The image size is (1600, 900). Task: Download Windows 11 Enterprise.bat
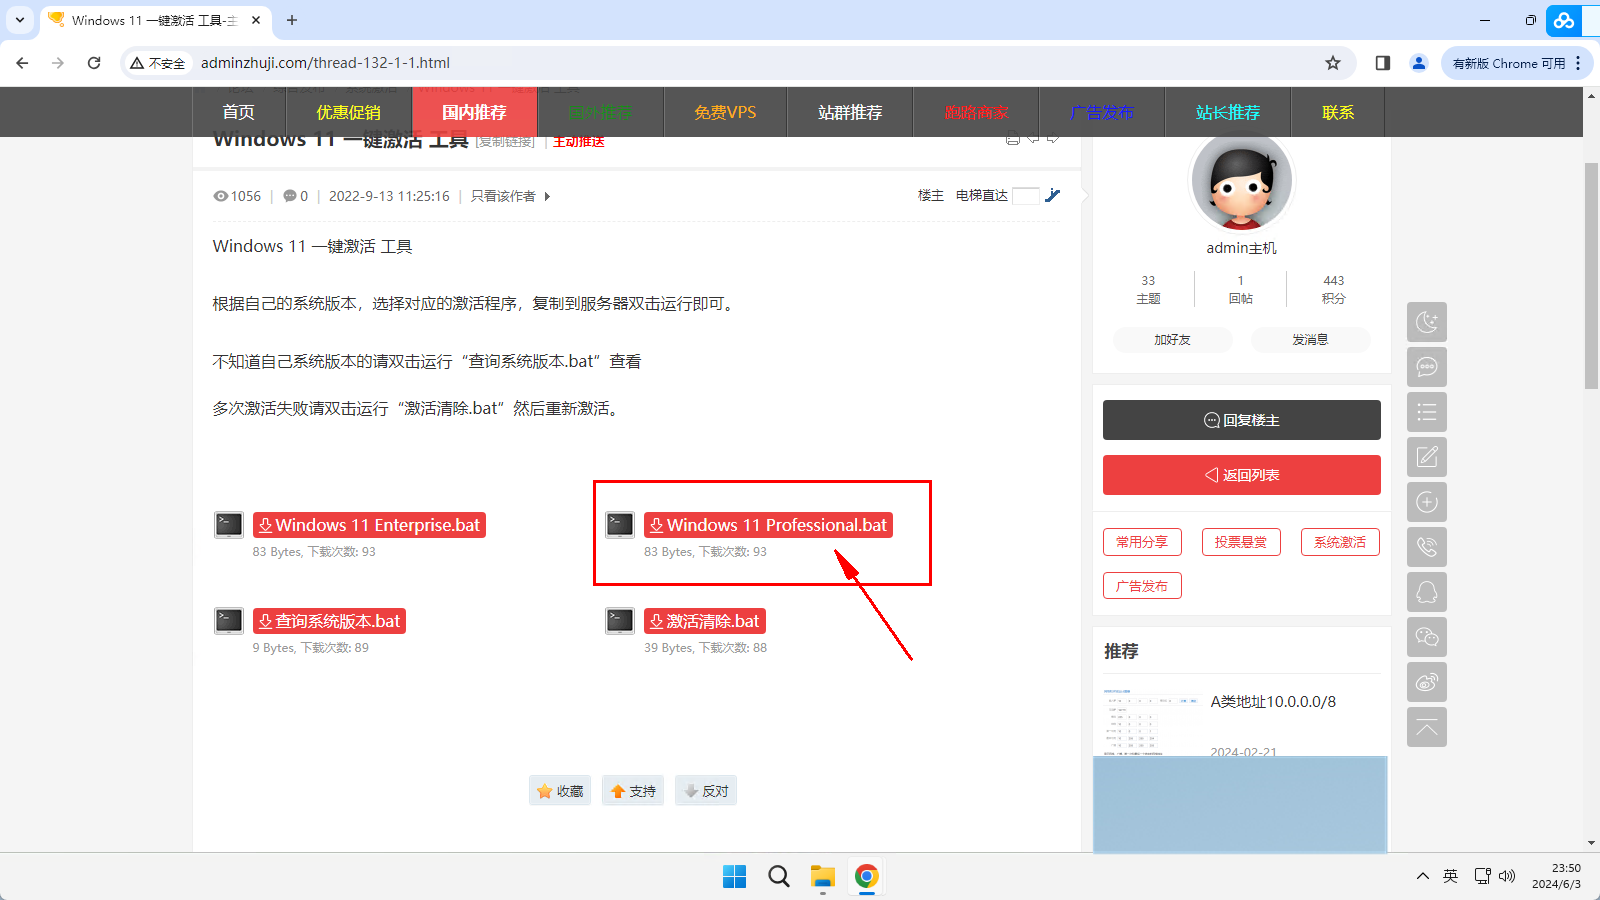(369, 525)
